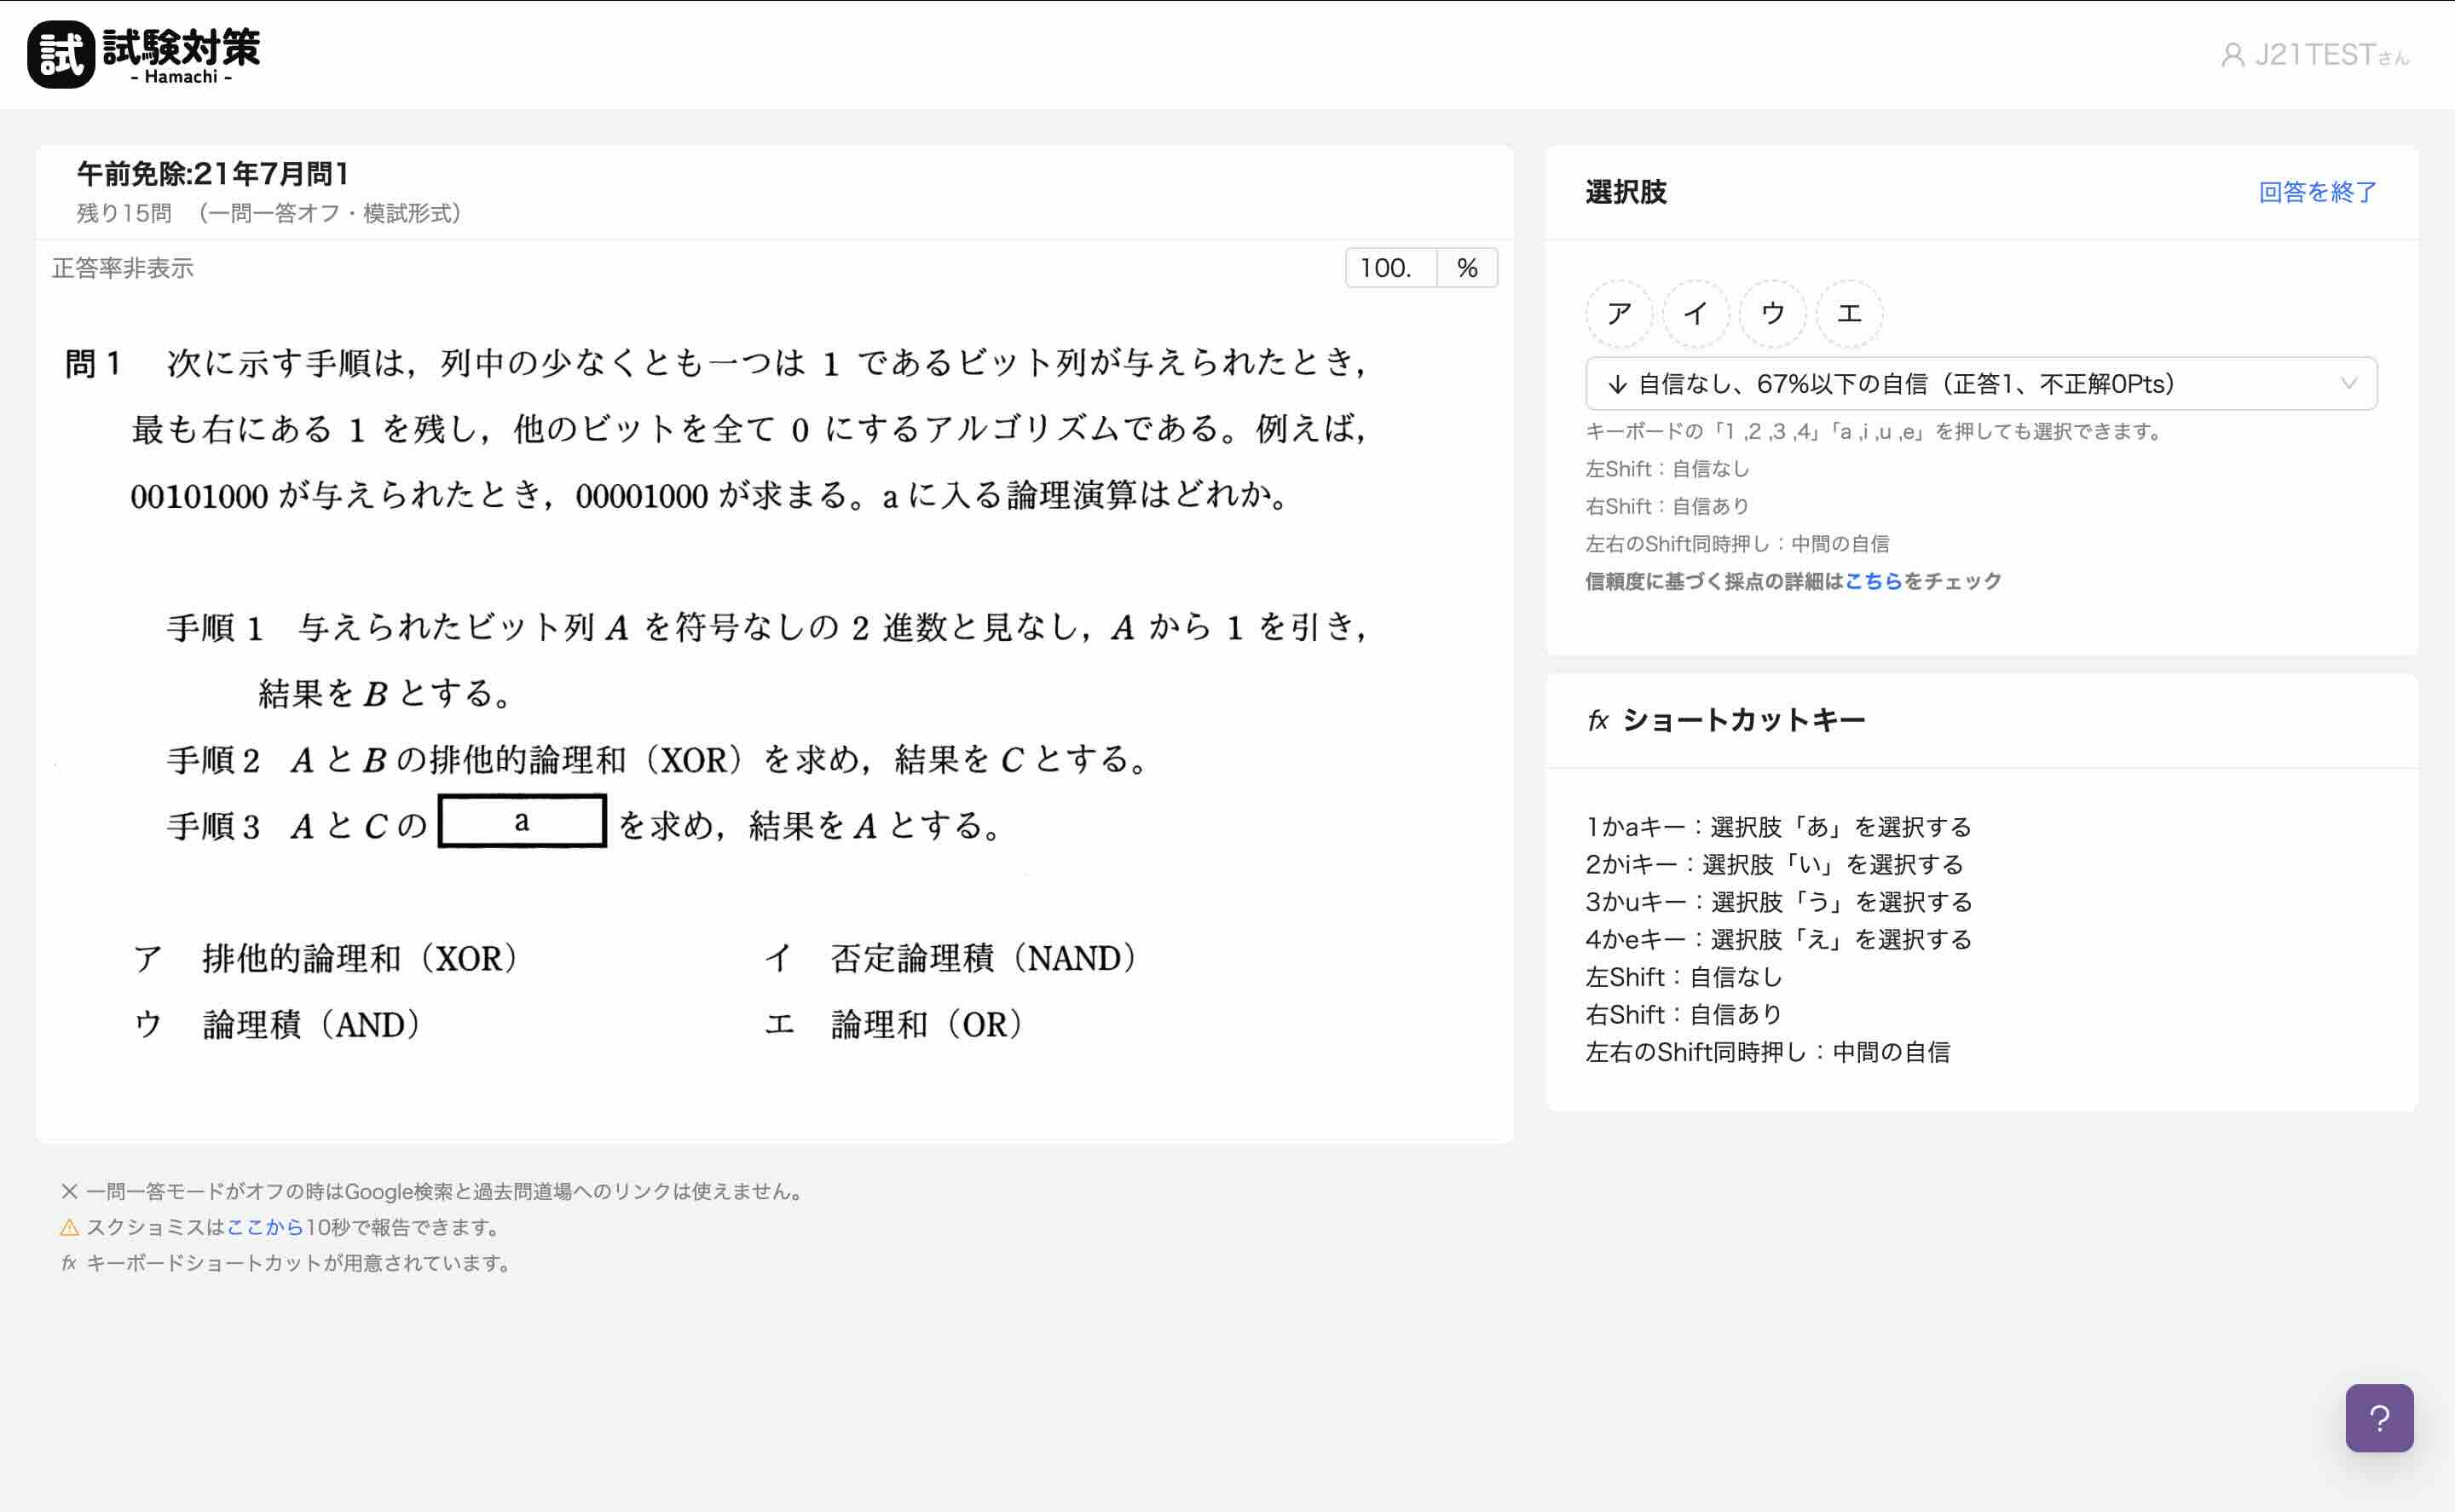Click the 試験対策 Hamachi logo
Viewport: 2455px width, 1512px height.
point(146,54)
